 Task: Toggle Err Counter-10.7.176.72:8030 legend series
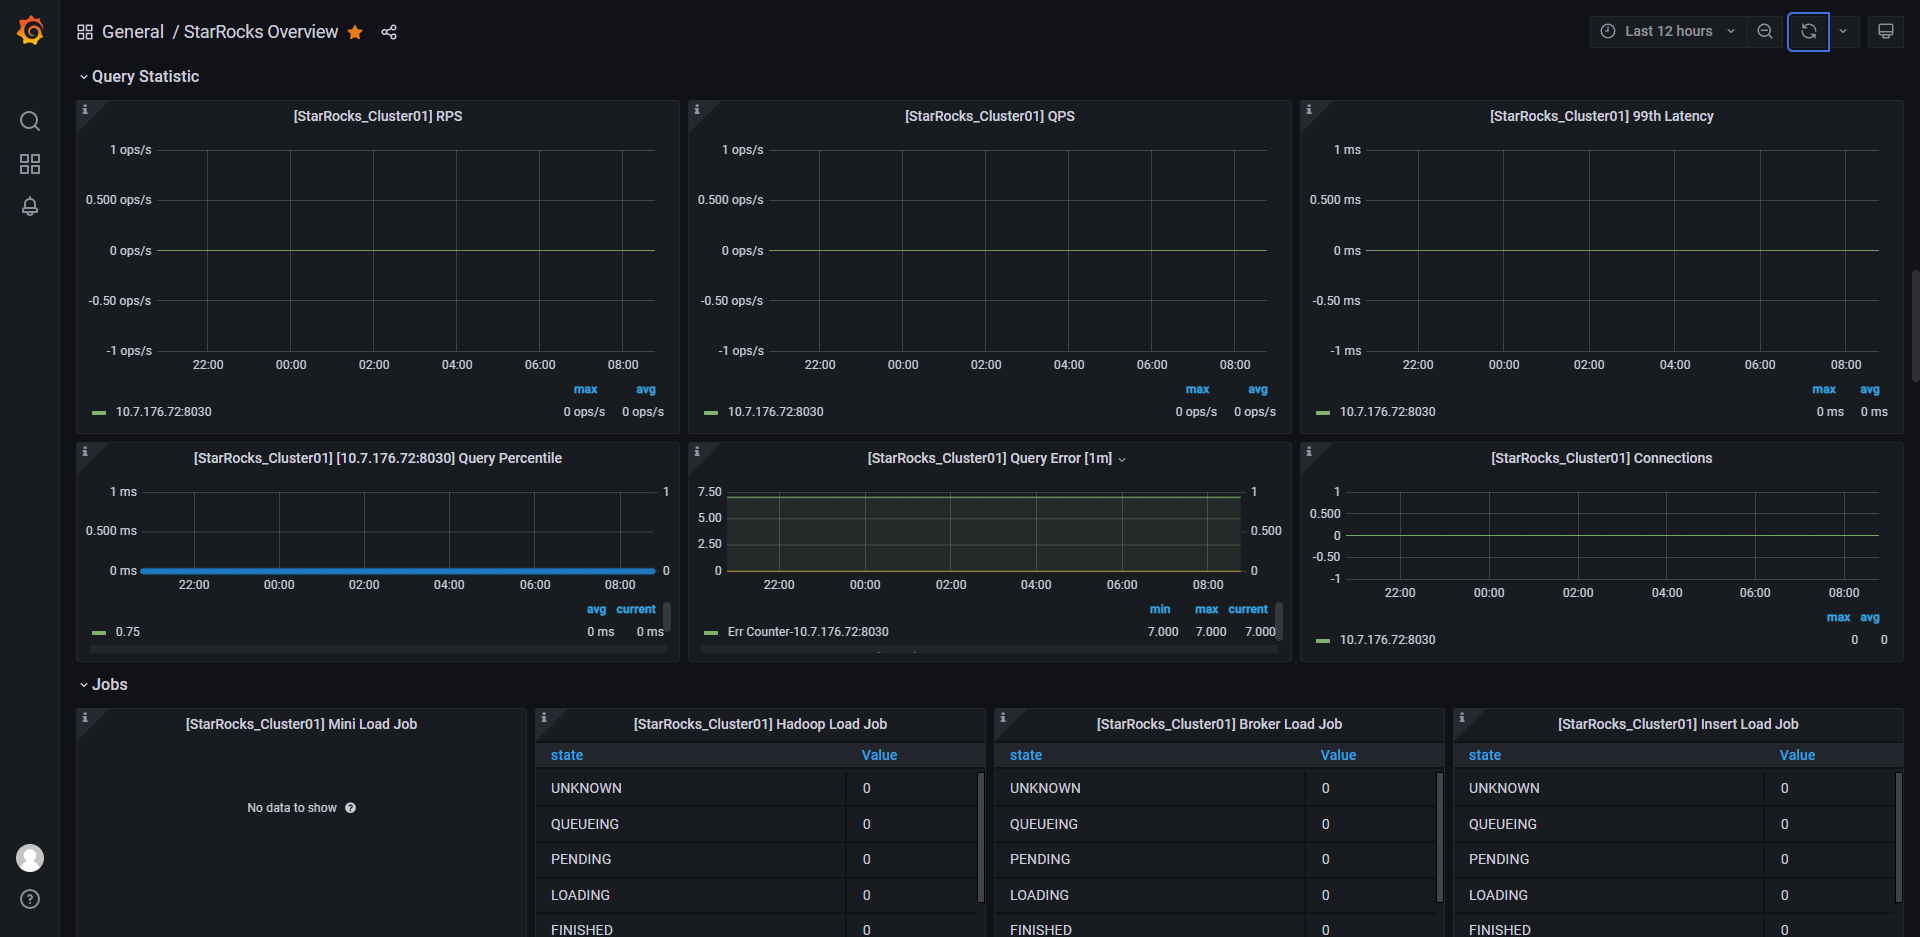coord(807,632)
